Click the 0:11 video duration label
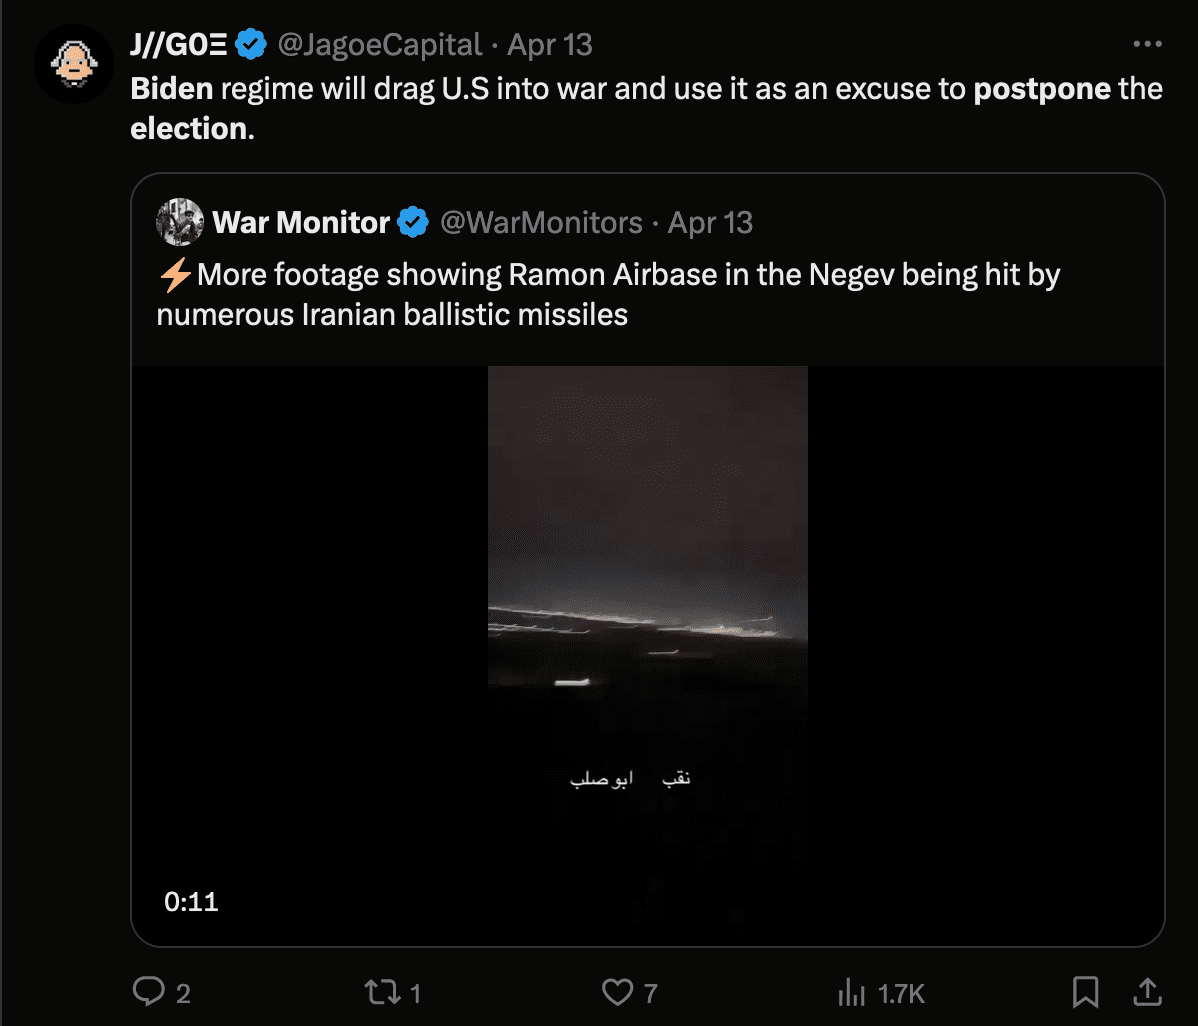The height and width of the screenshot is (1026, 1198). [191, 902]
